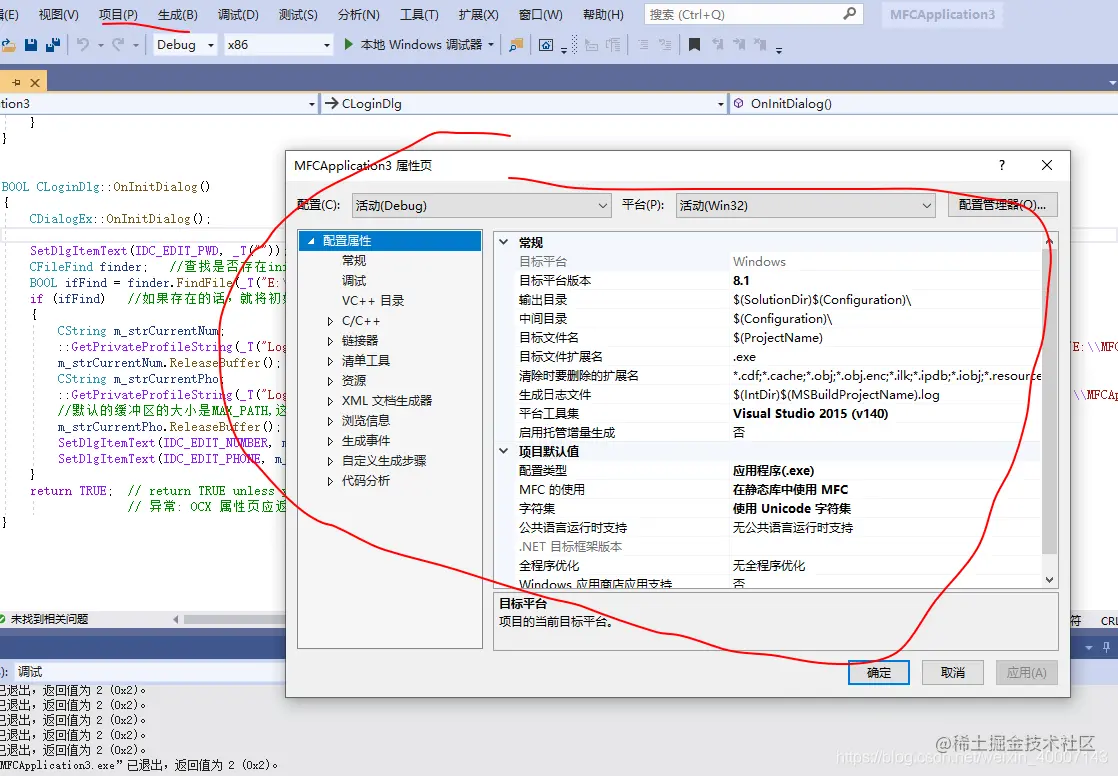Select the 平台工具集 property row
The width and height of the screenshot is (1118, 776).
767,414
